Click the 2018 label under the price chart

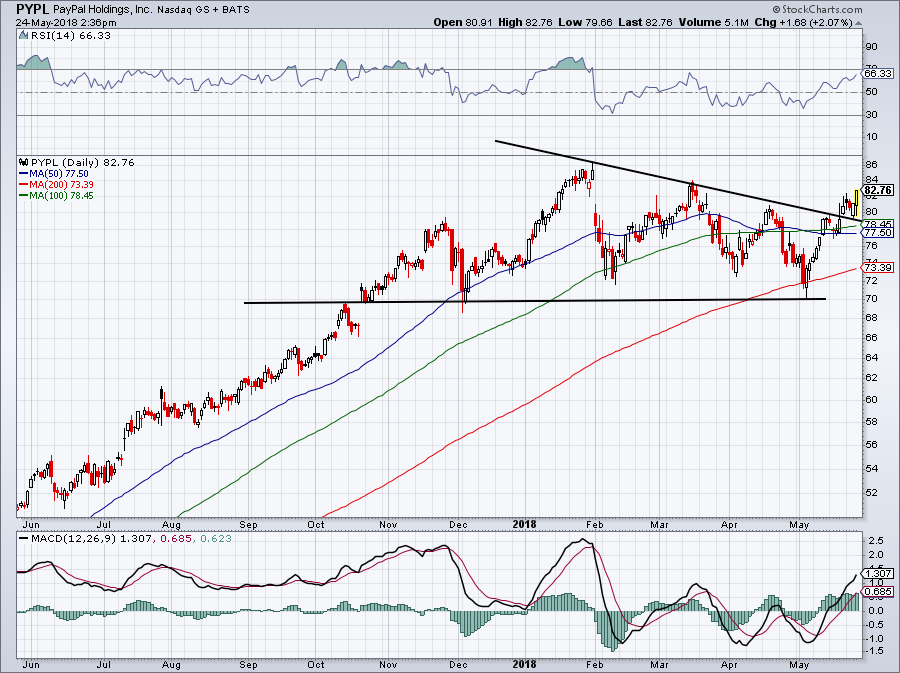tap(524, 524)
